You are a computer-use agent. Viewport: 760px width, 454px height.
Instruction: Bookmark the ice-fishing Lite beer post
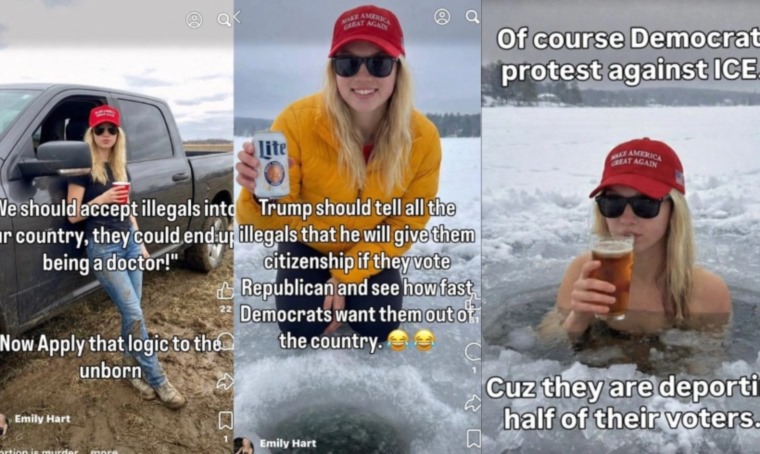tap(474, 438)
